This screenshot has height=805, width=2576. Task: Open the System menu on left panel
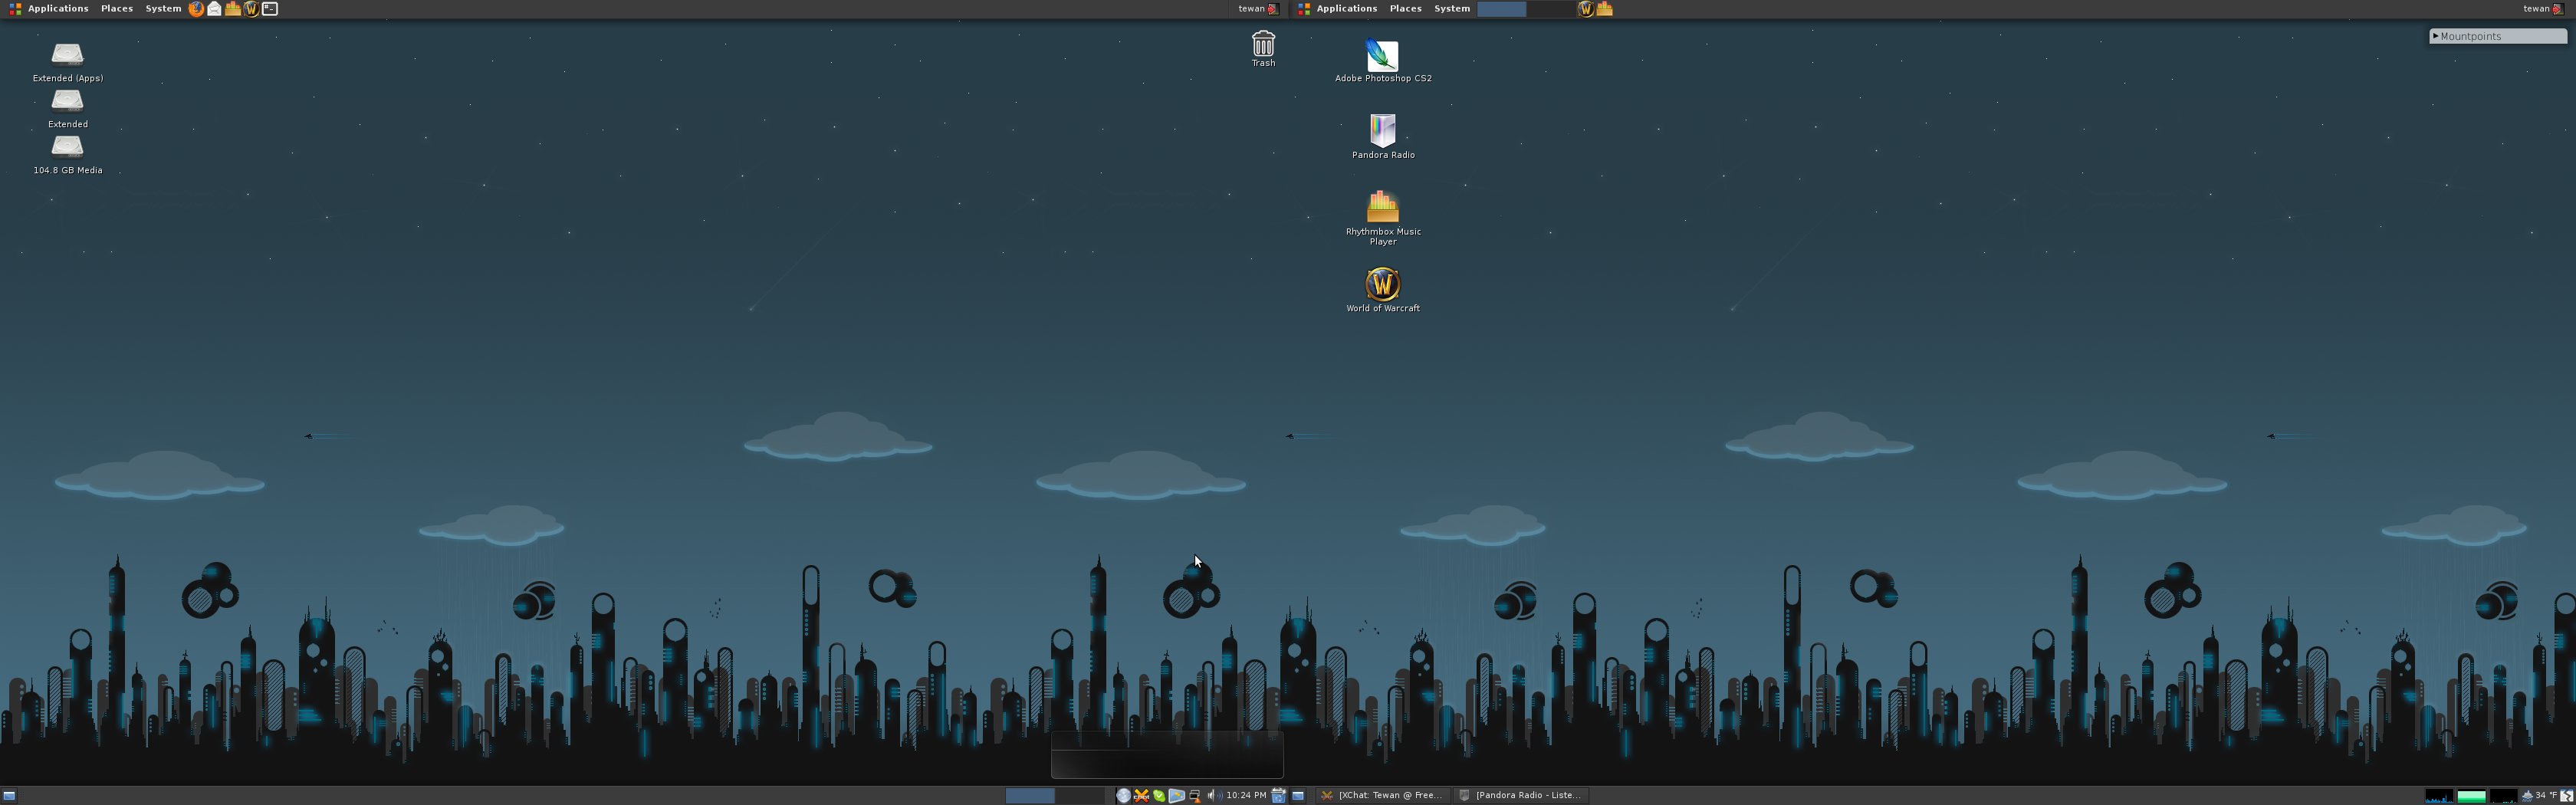point(163,9)
